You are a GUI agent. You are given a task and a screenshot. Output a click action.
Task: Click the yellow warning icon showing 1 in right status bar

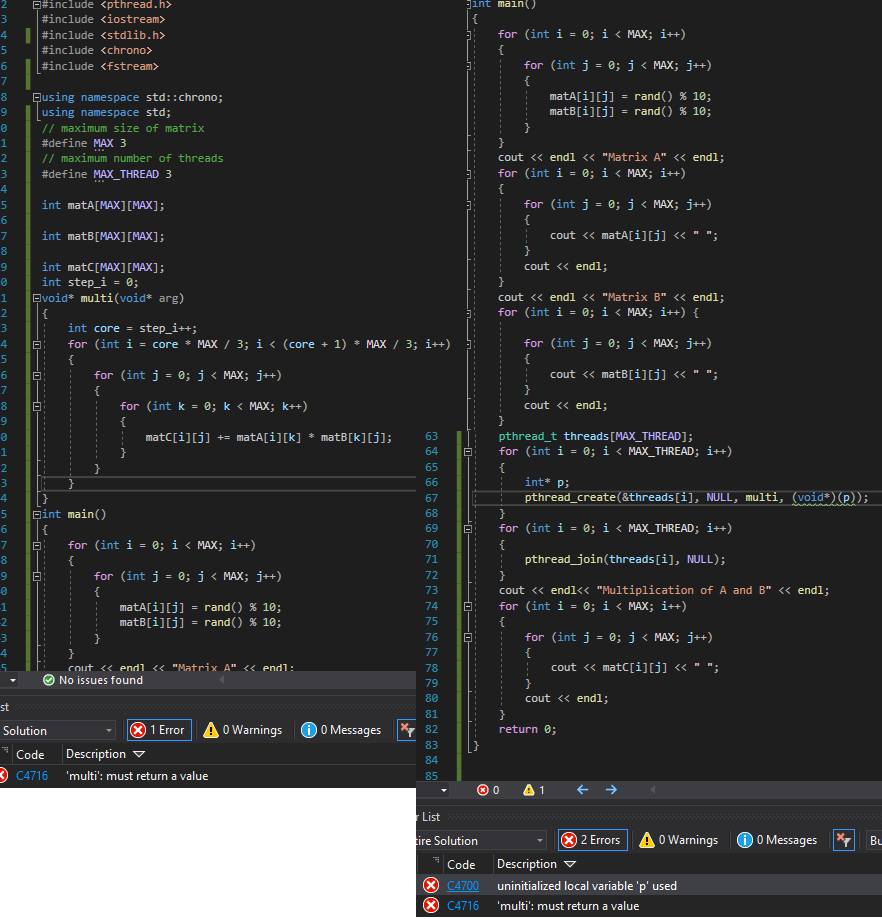529,790
